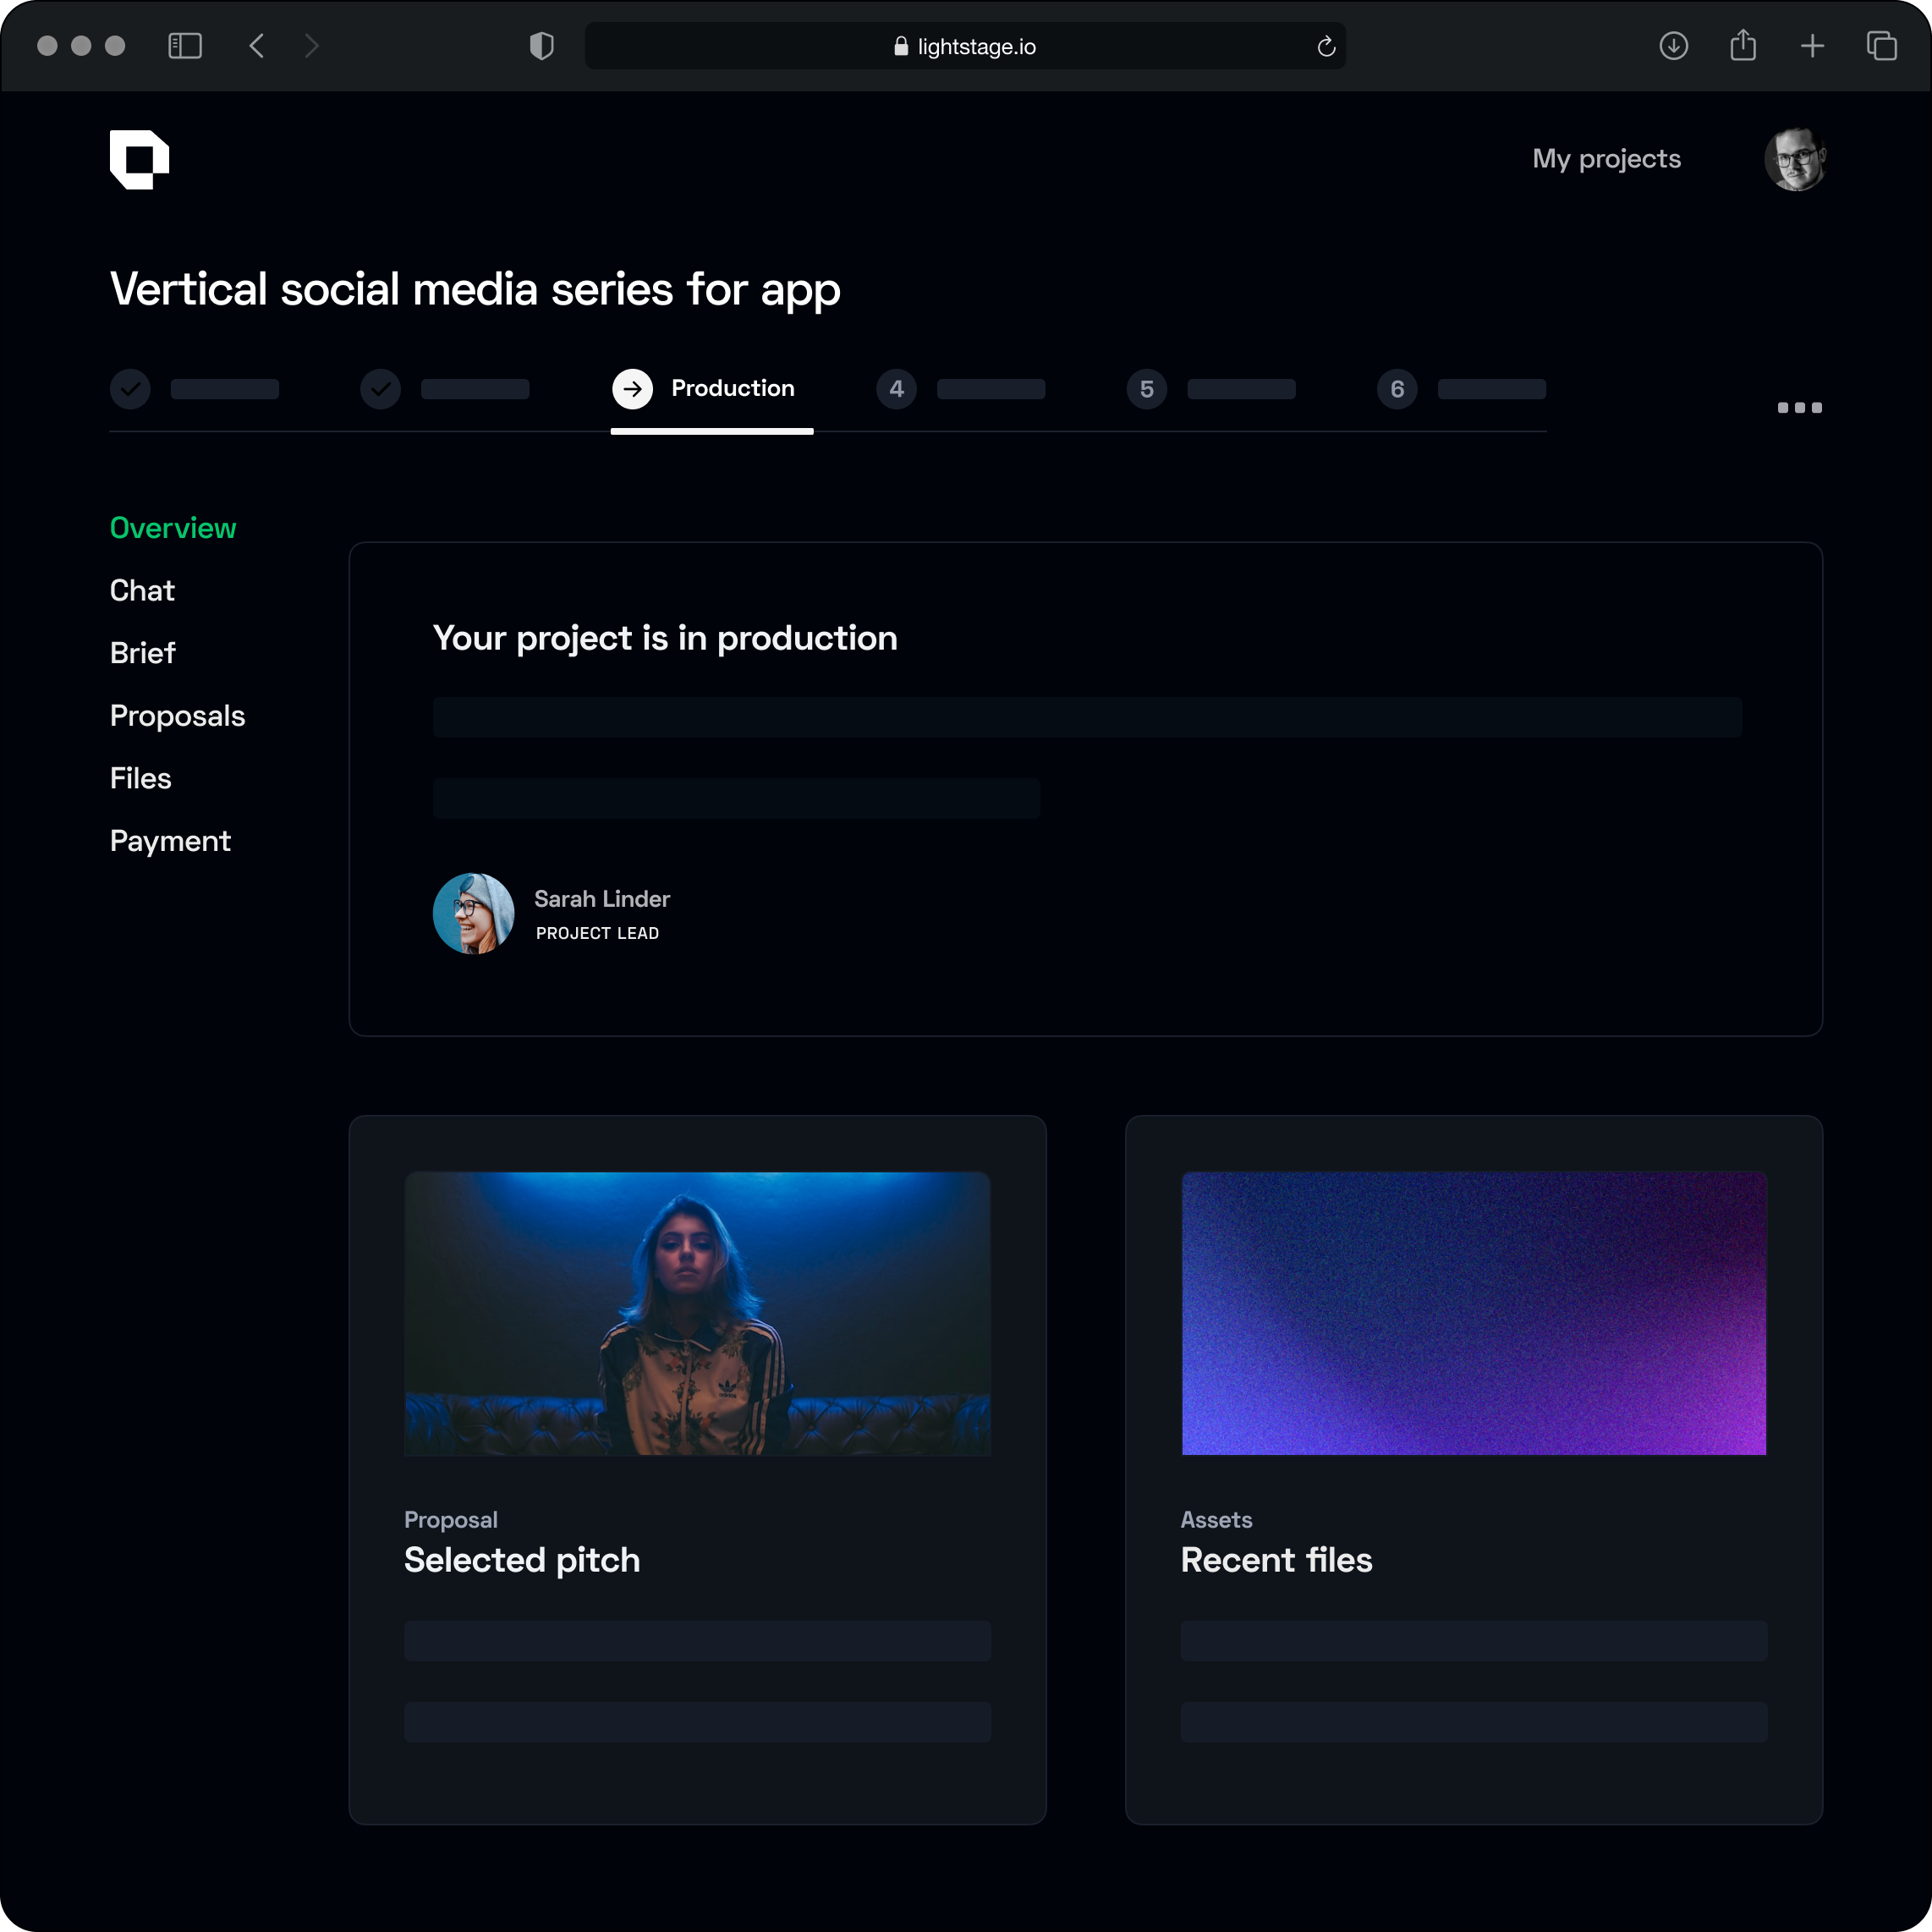Image resolution: width=1932 pixels, height=1932 pixels.
Task: Reload the page with the refresh icon
Action: coord(1326,47)
